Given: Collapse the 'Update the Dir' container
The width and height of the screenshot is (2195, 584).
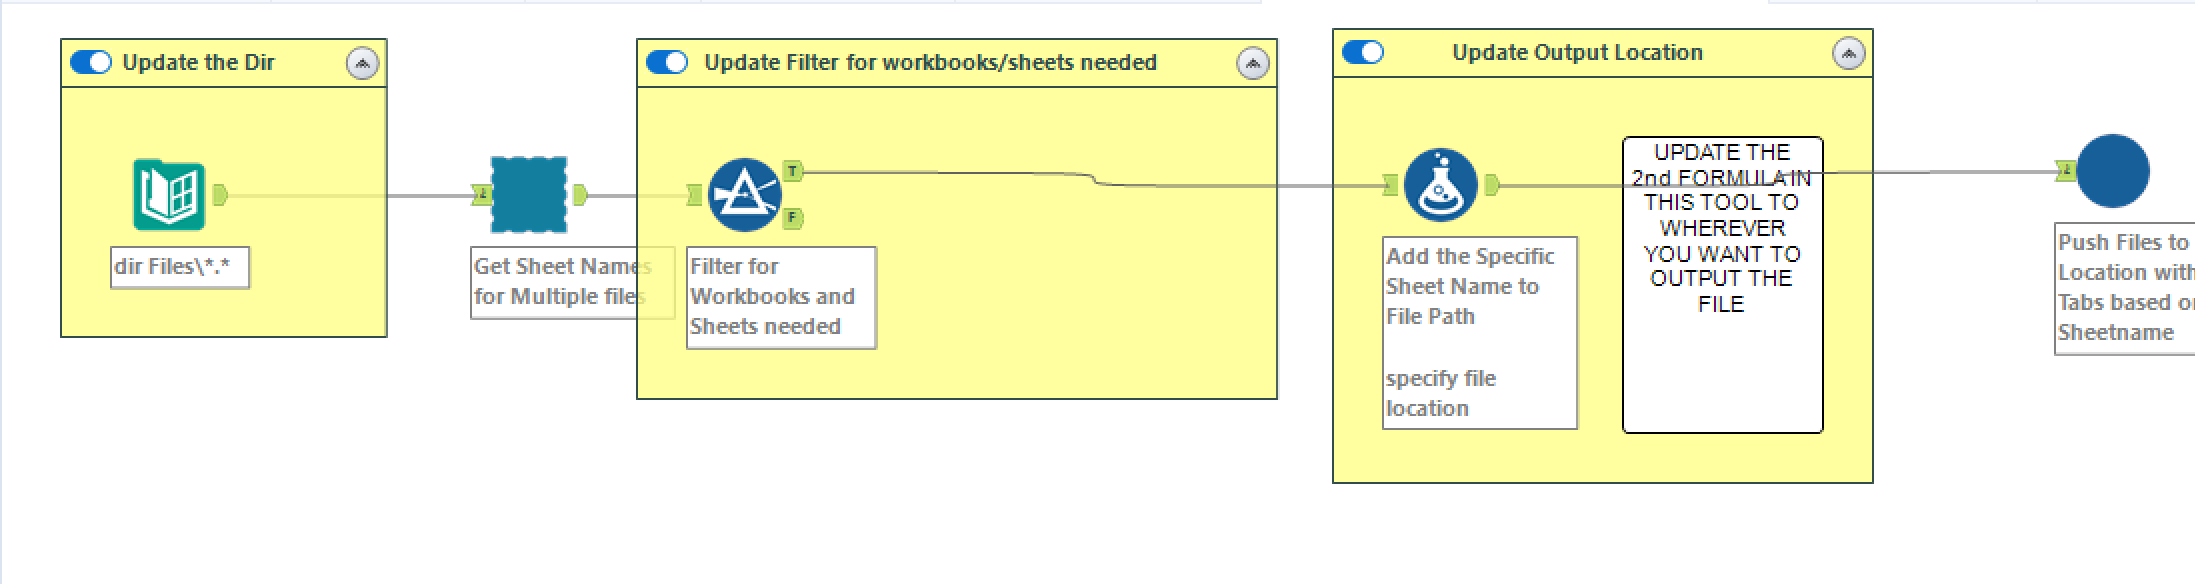Looking at the screenshot, I should [x=362, y=64].
